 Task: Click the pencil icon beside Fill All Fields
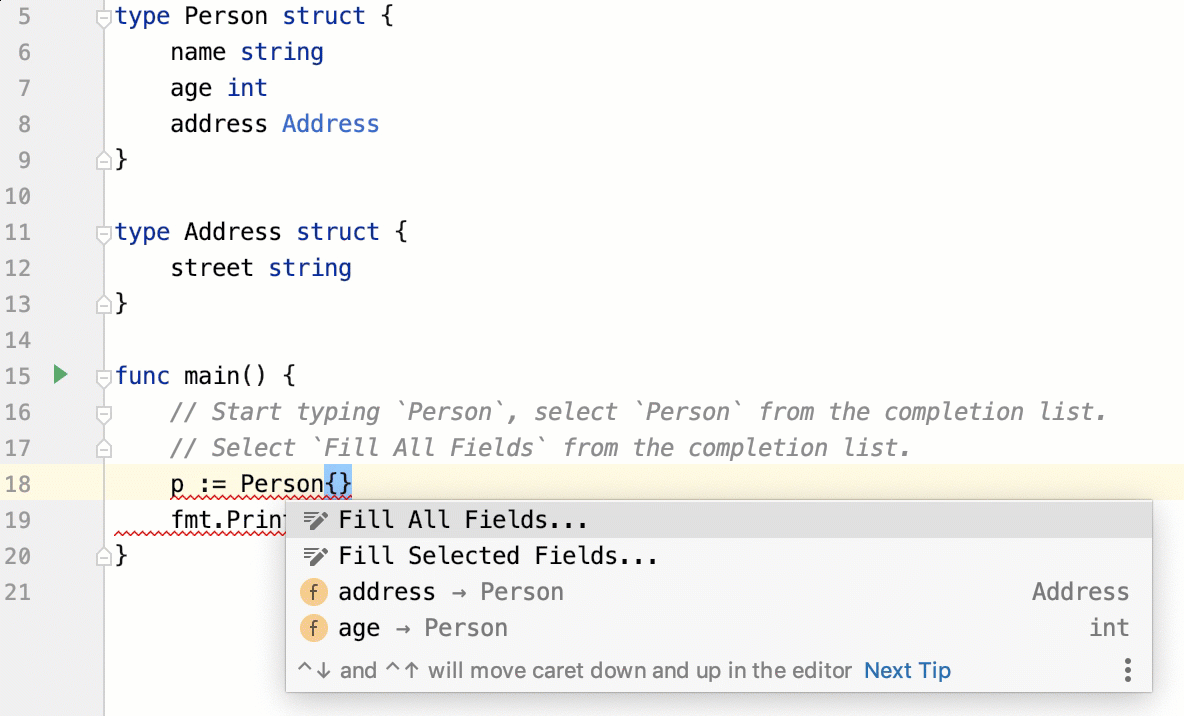(315, 520)
